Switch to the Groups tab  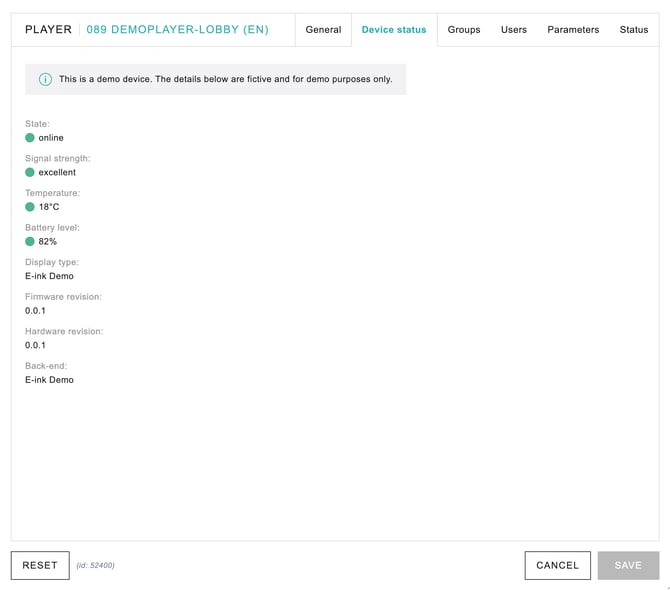(464, 30)
